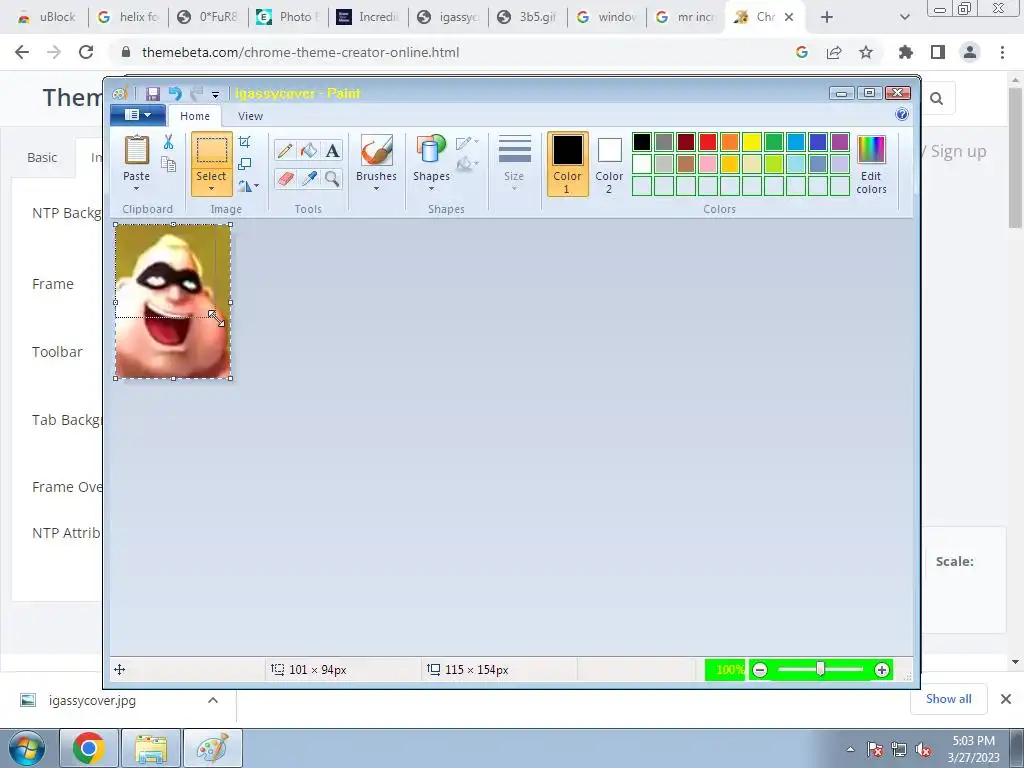1024x768 pixels.
Task: Click zoom in plus button in Paint
Action: point(882,669)
